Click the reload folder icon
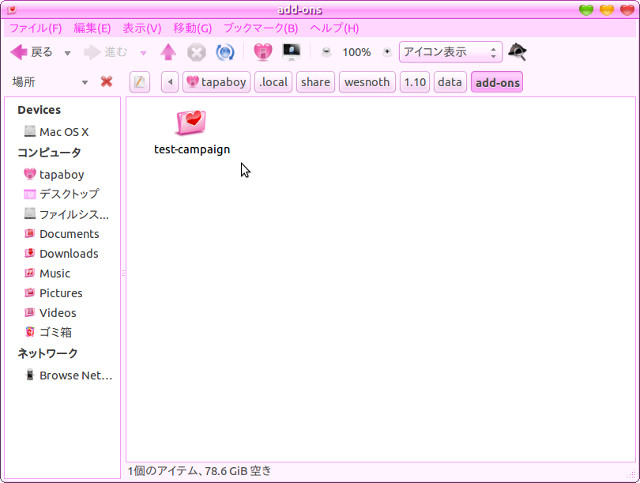This screenshot has width=640, height=483. (x=225, y=52)
